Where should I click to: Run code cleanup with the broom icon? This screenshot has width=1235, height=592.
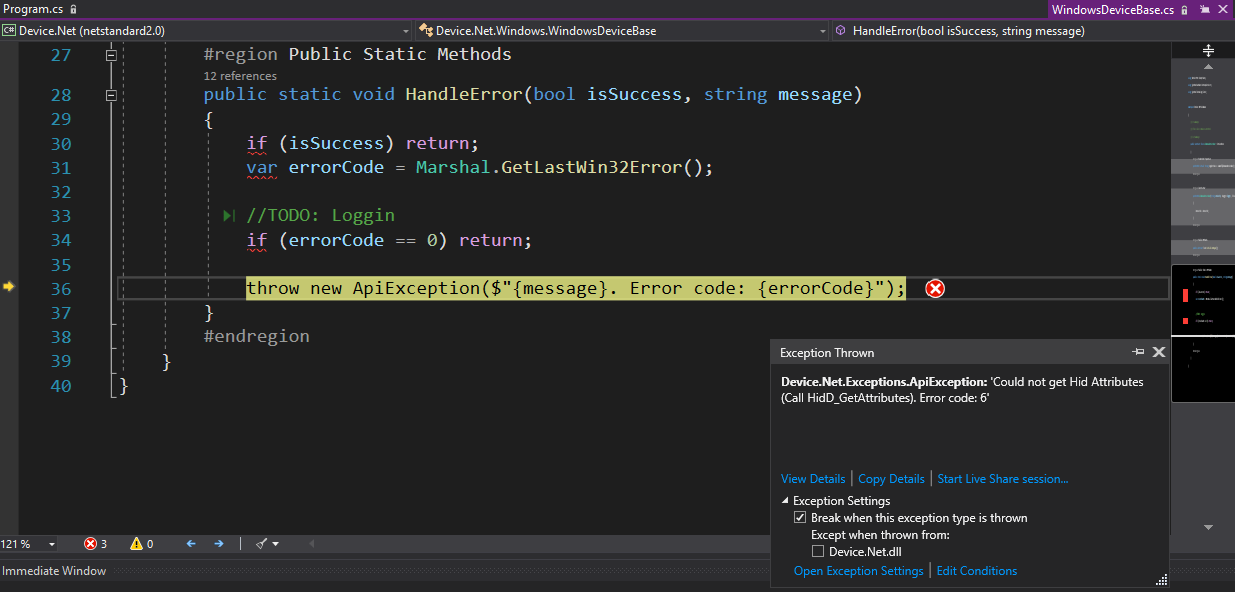pyautogui.click(x=262, y=544)
